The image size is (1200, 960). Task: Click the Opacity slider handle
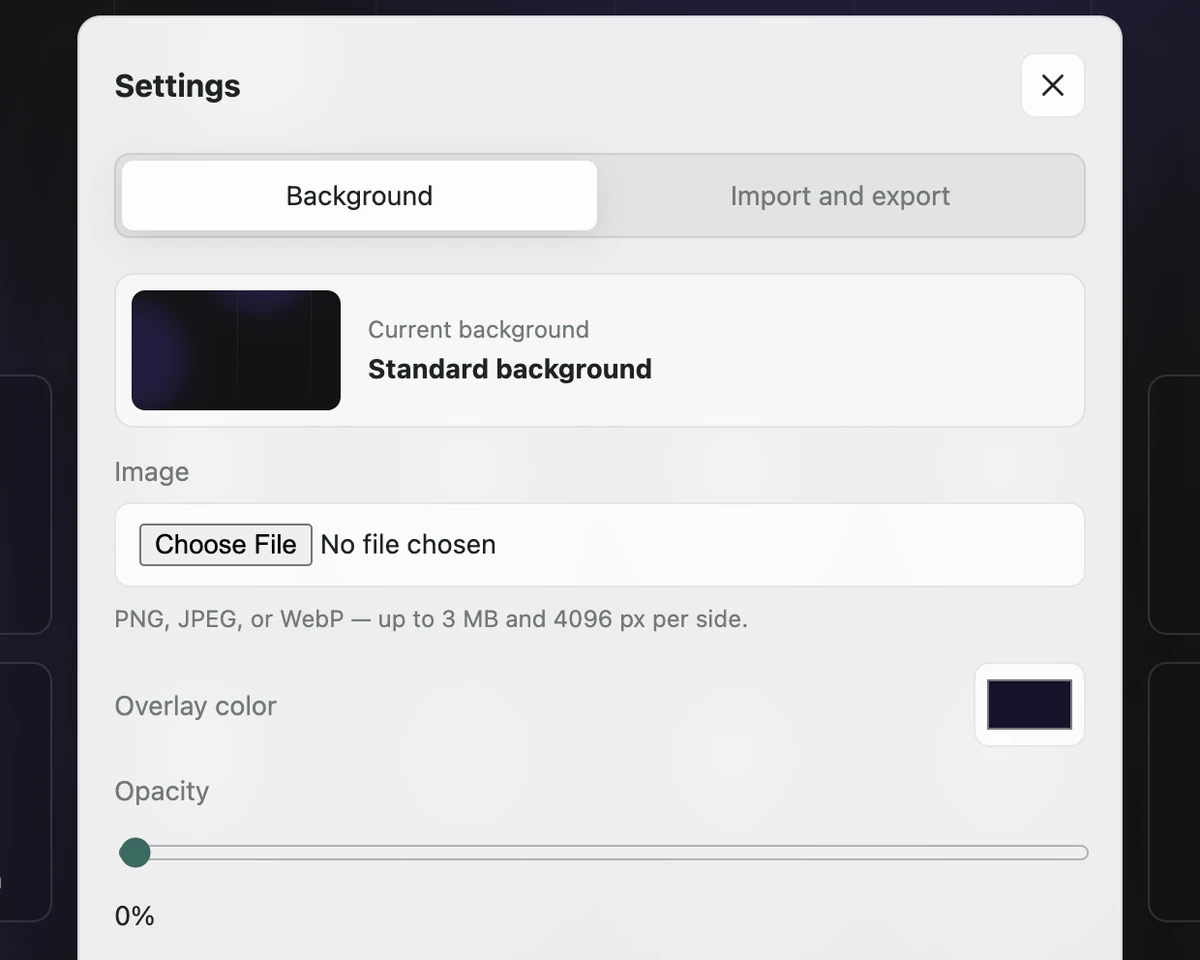tap(135, 853)
